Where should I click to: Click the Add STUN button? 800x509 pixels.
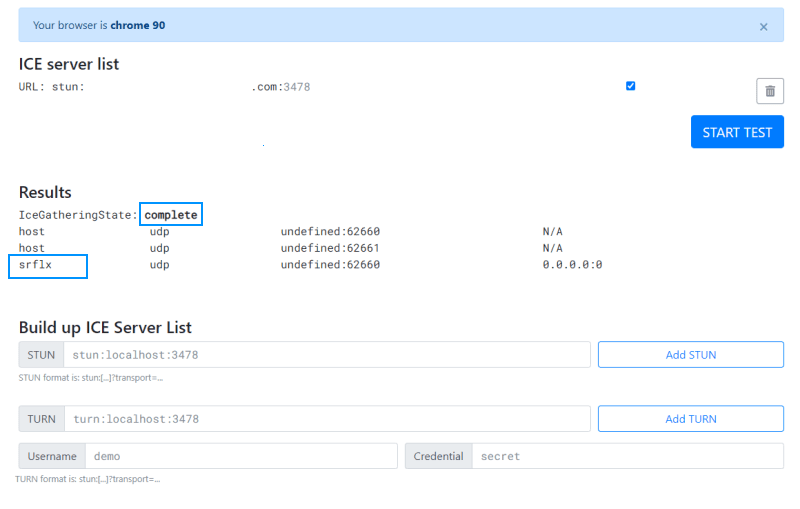[690, 354]
